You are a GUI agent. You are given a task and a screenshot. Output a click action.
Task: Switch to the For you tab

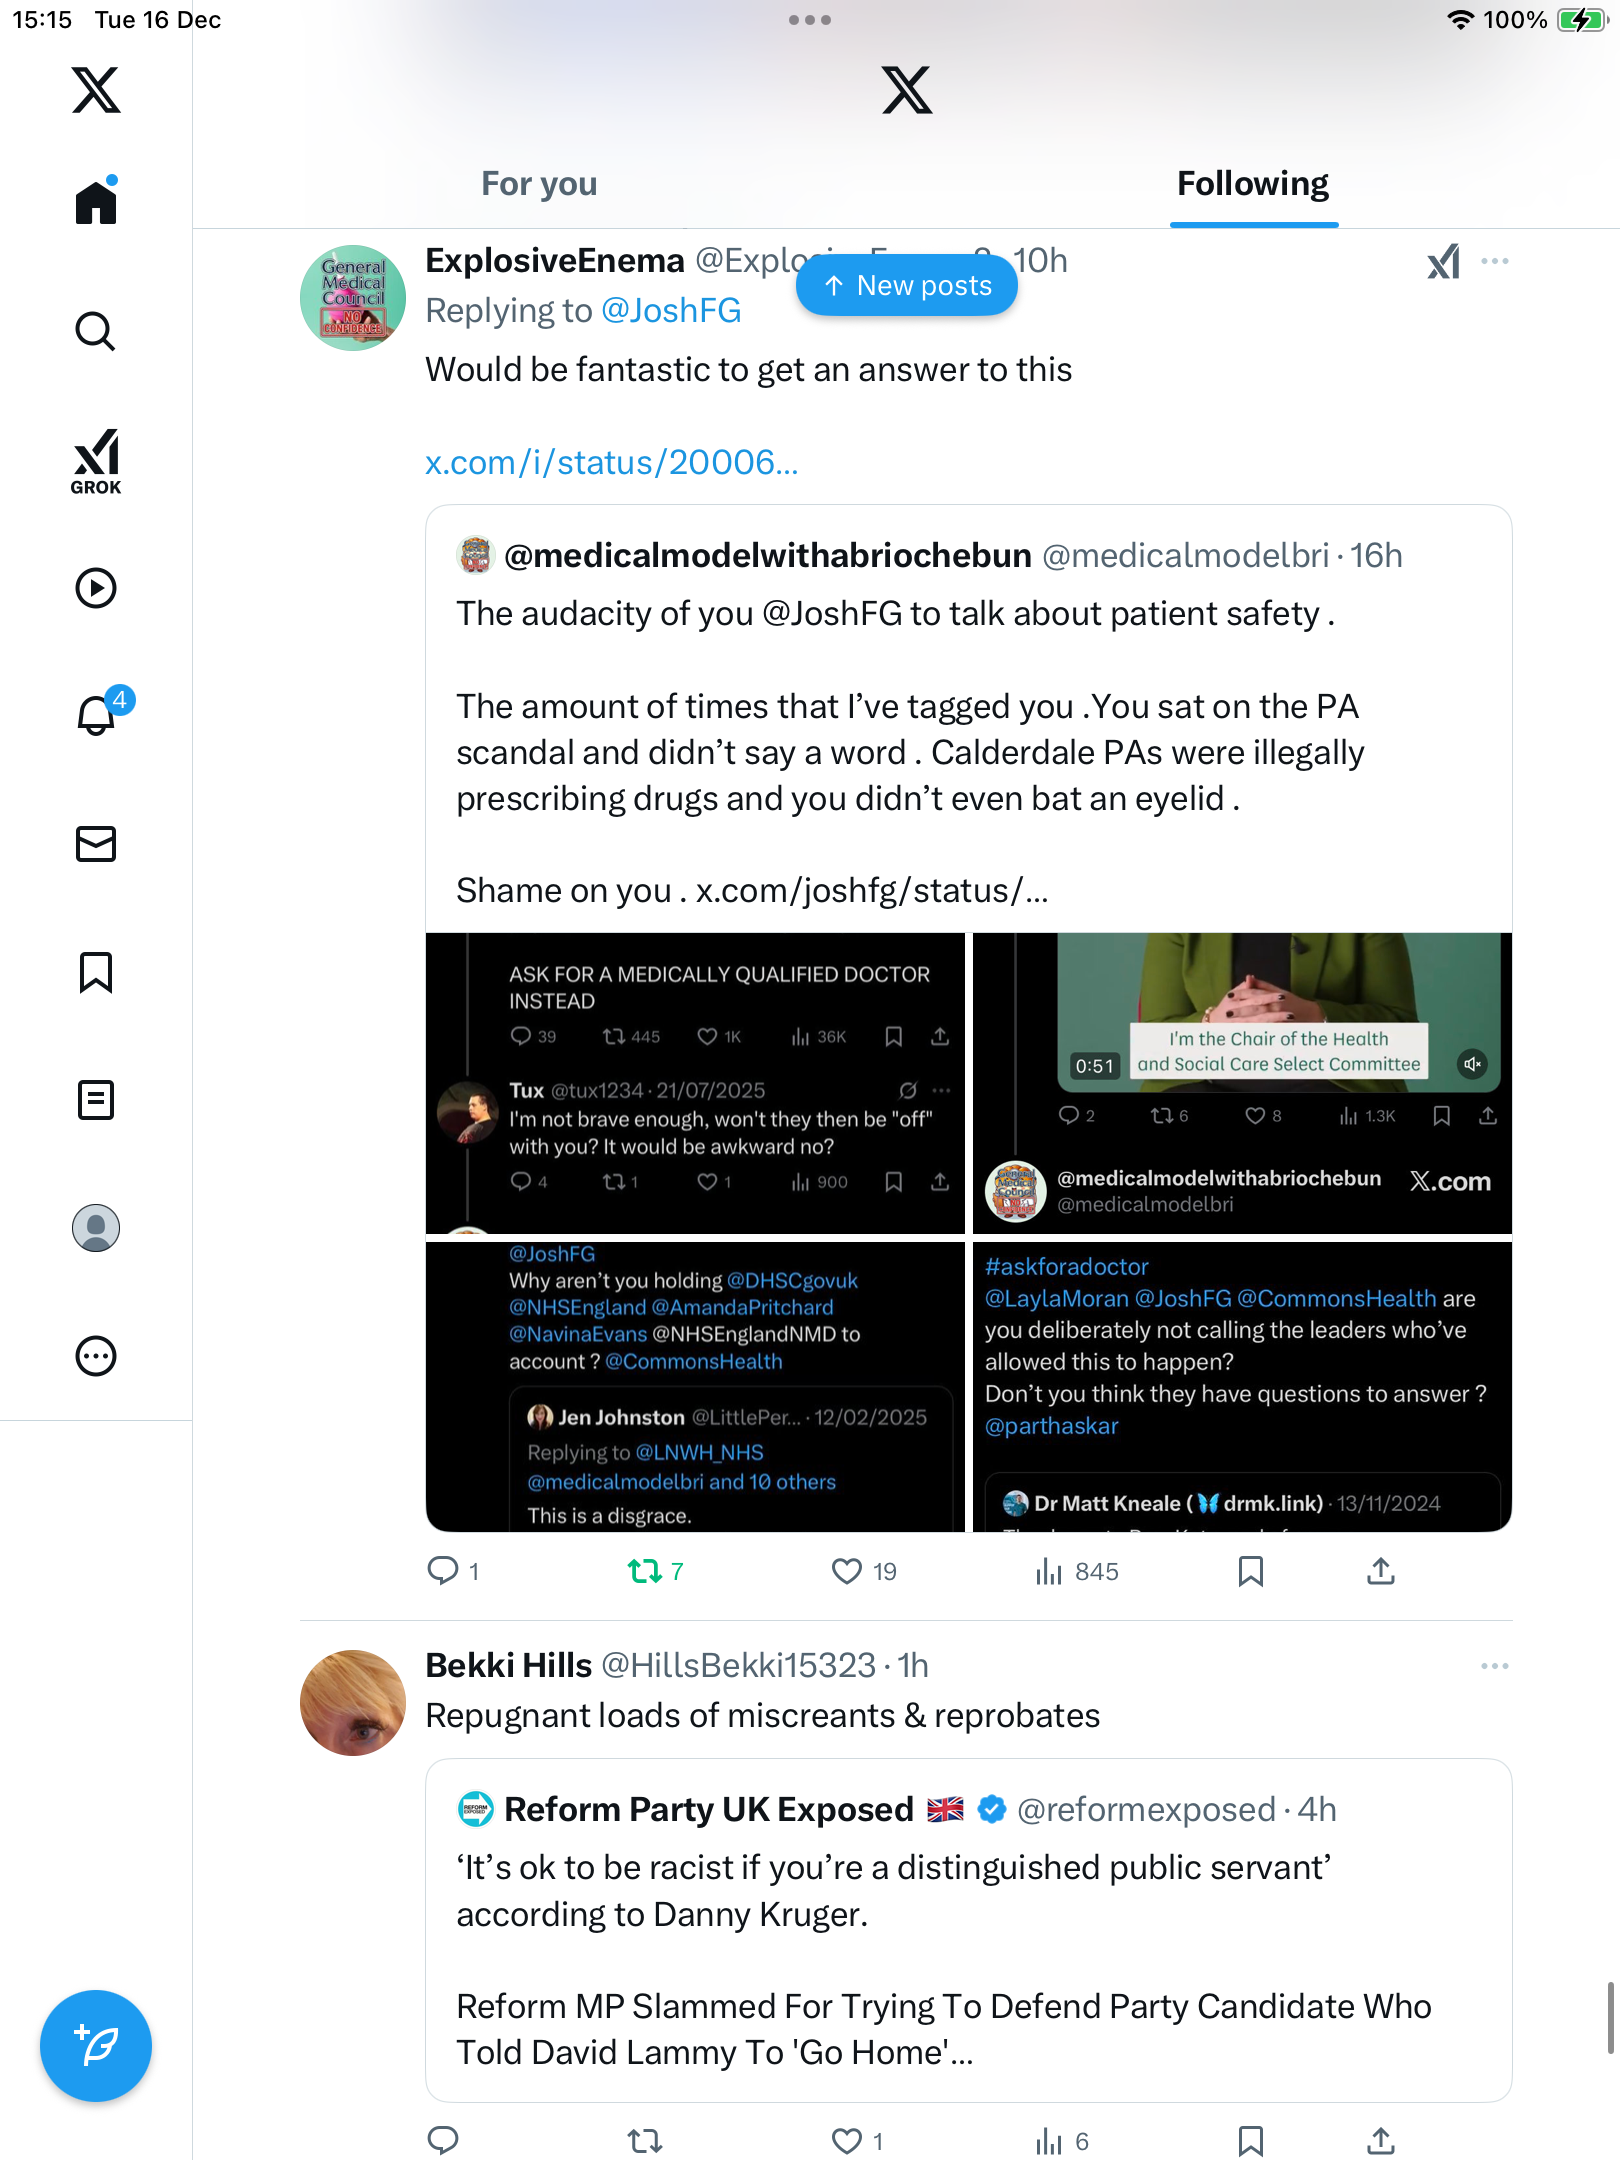coord(539,184)
